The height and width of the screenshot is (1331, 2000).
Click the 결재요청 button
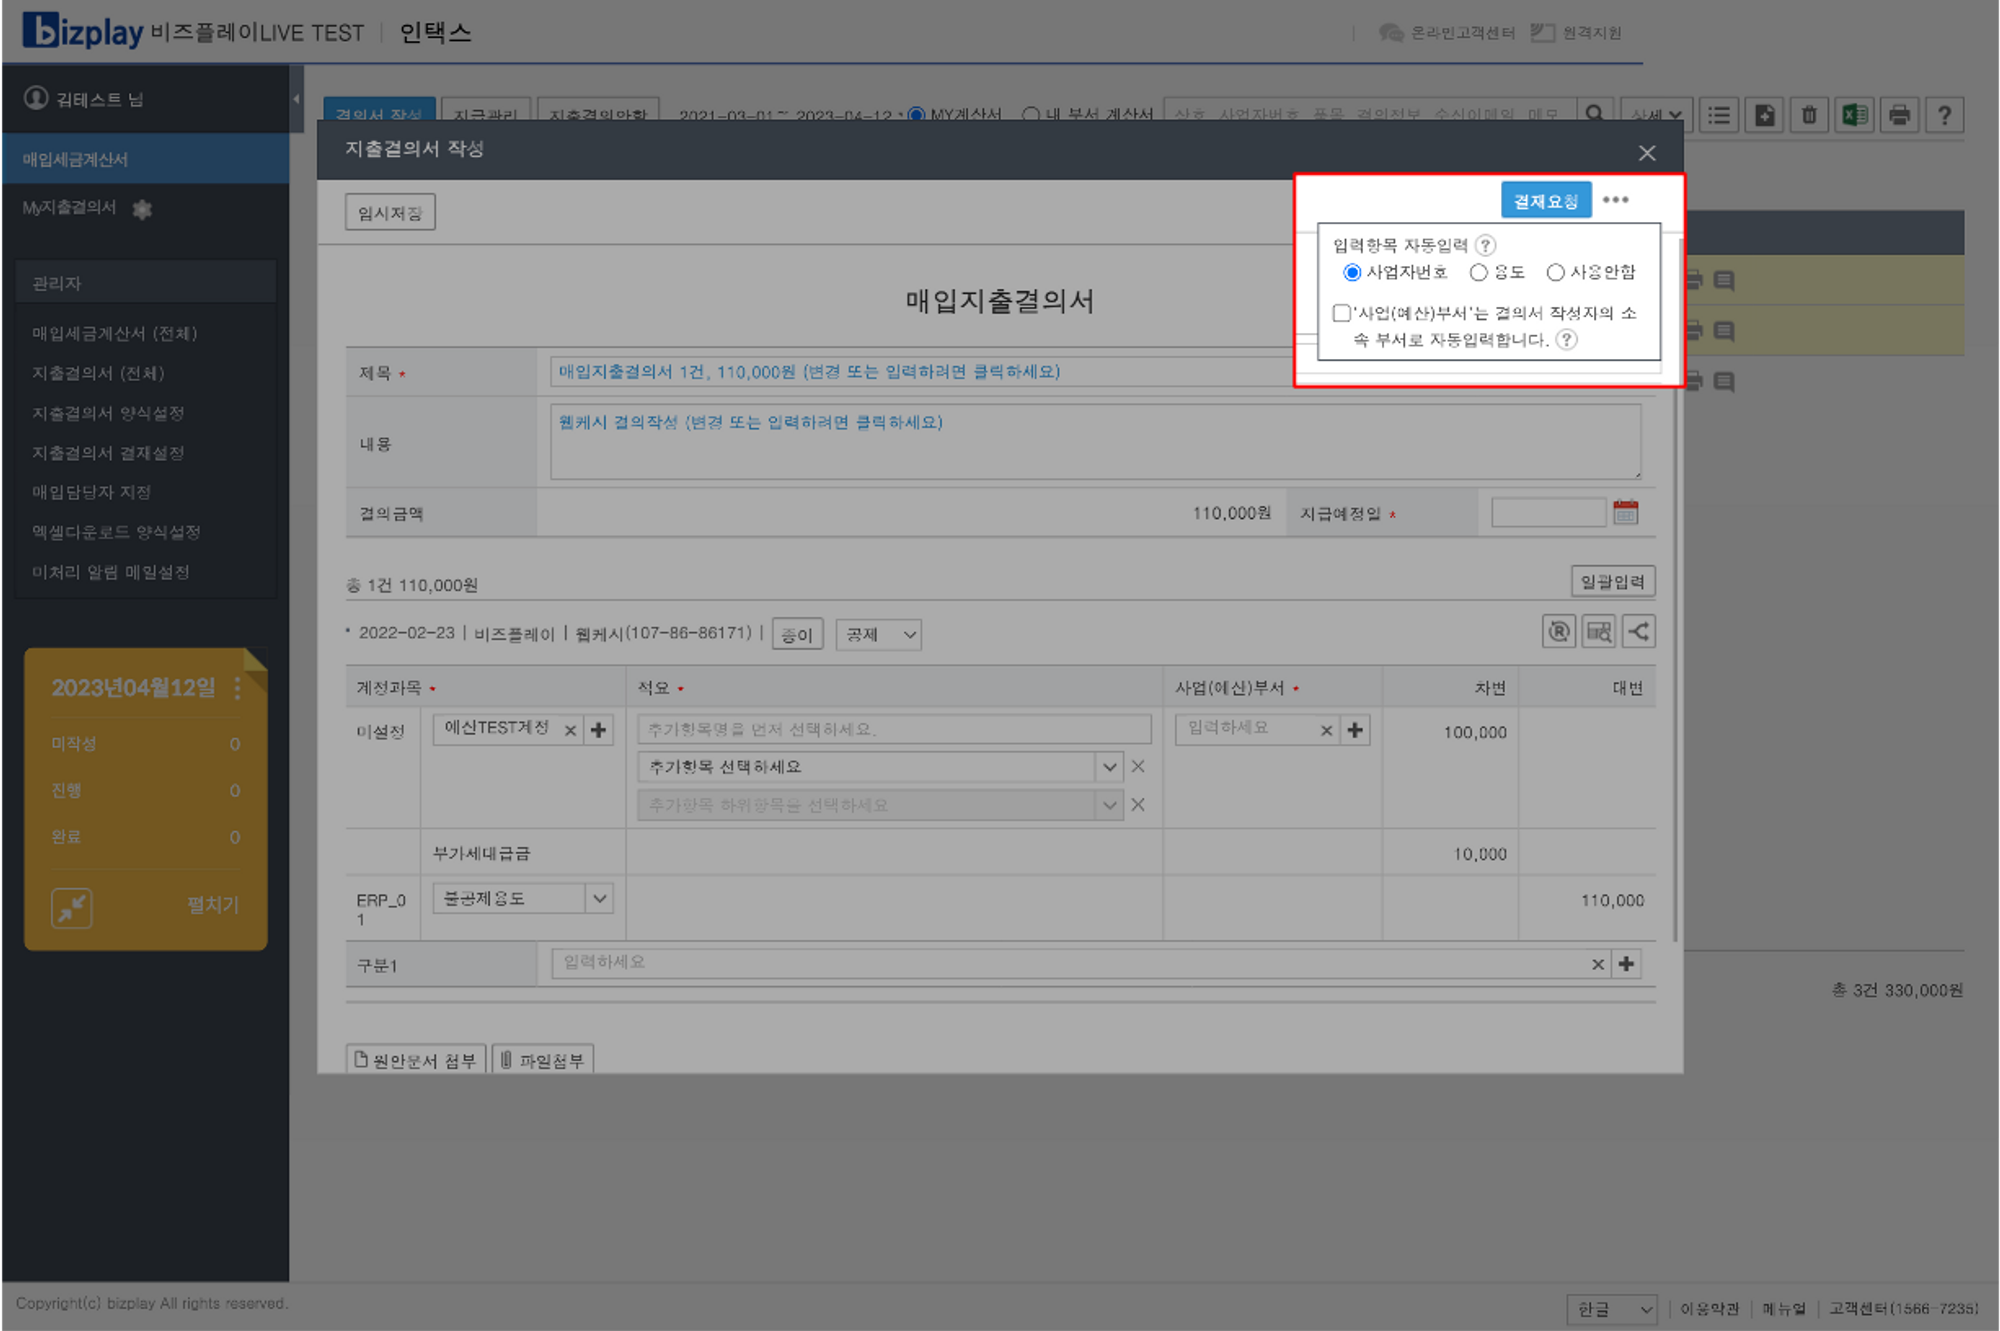1545,201
